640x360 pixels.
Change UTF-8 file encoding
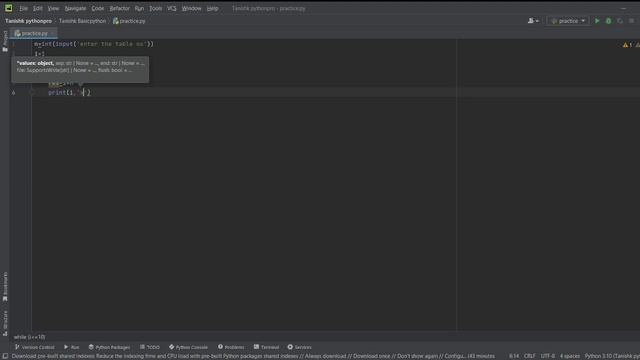[548, 356]
